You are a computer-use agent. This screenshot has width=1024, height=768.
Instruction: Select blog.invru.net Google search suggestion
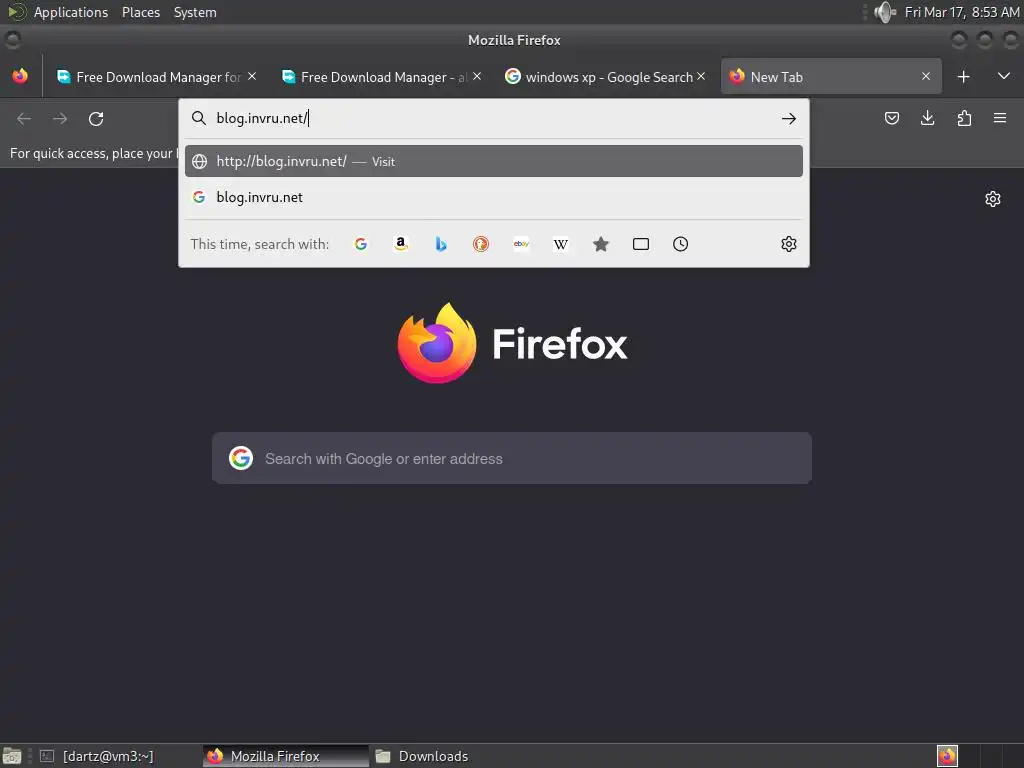[494, 197]
